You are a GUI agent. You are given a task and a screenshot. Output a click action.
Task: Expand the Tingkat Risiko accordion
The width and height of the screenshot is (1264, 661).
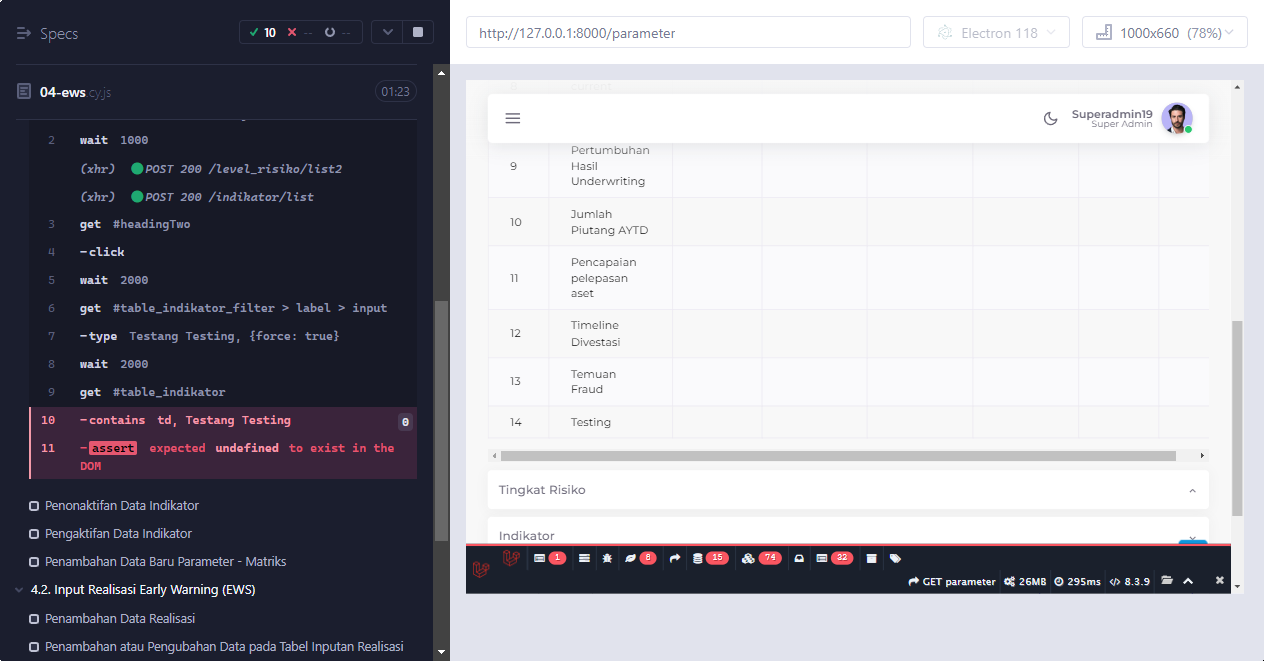tap(848, 490)
